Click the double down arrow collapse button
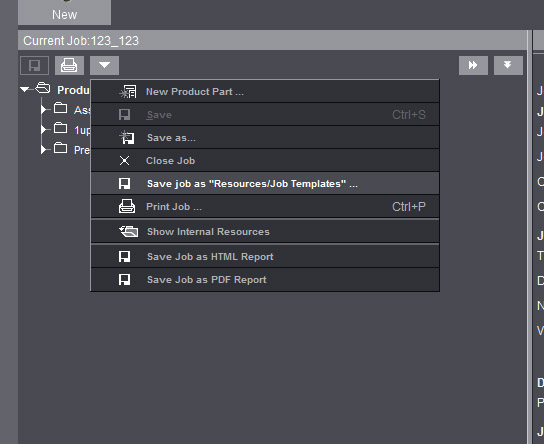The height and width of the screenshot is (444, 544). (508, 65)
